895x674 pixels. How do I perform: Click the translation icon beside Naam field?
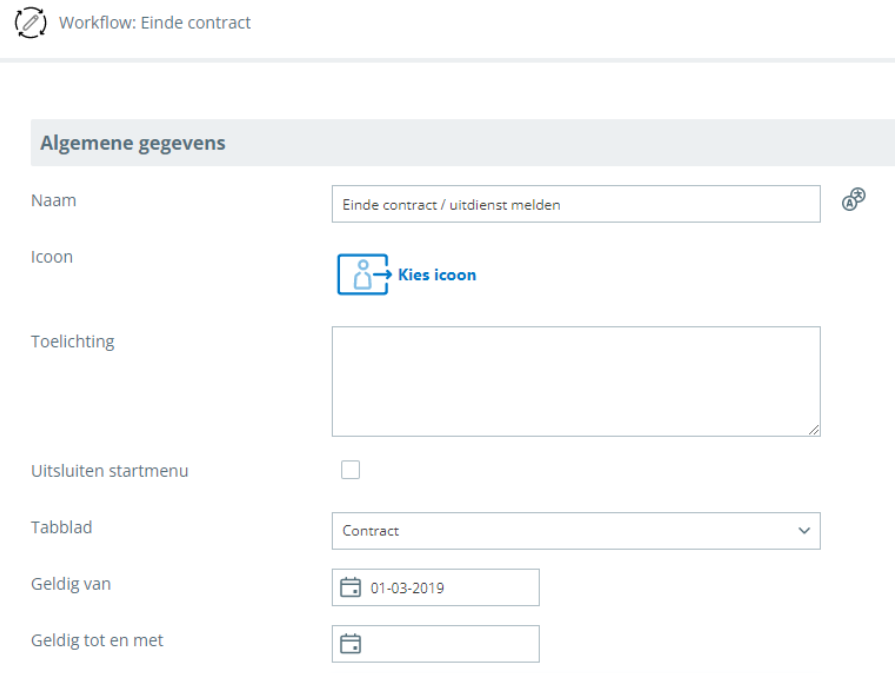click(853, 200)
